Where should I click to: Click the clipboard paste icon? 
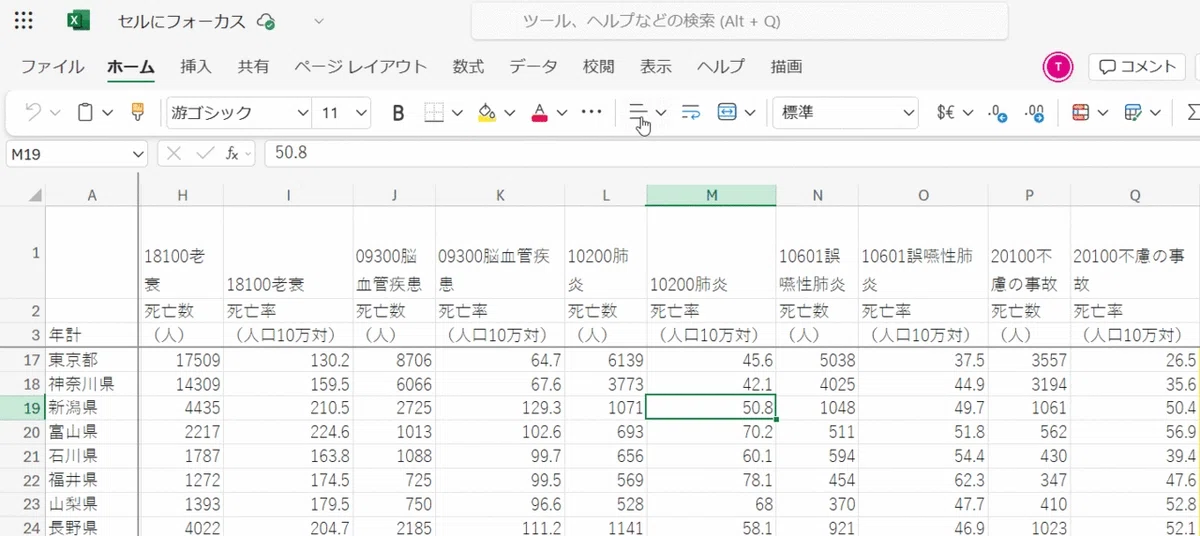86,113
